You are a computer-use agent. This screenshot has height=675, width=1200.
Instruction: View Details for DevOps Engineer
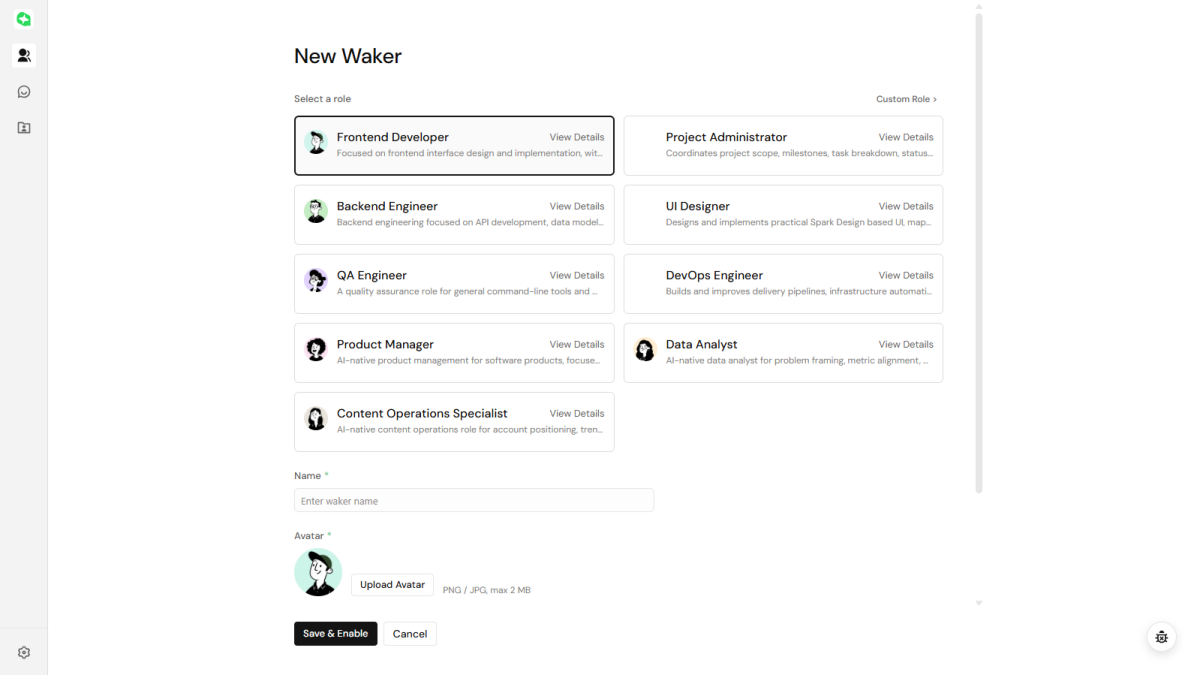(906, 275)
